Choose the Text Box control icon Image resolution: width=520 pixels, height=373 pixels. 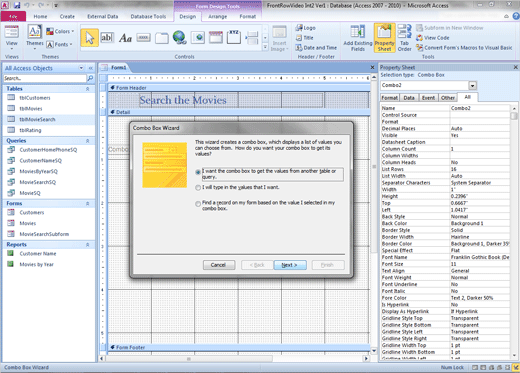pos(107,38)
